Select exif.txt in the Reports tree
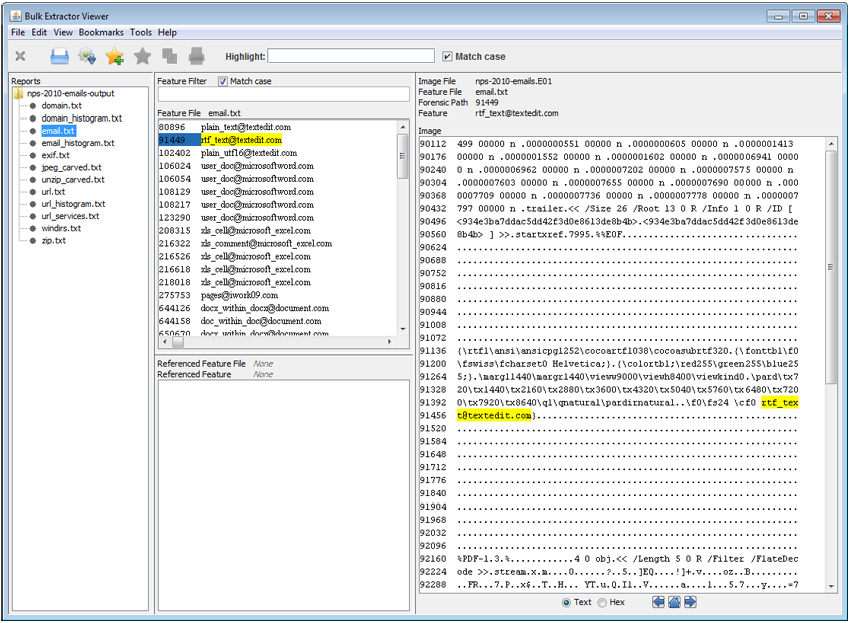Screen dimensions: 853x623 55,155
